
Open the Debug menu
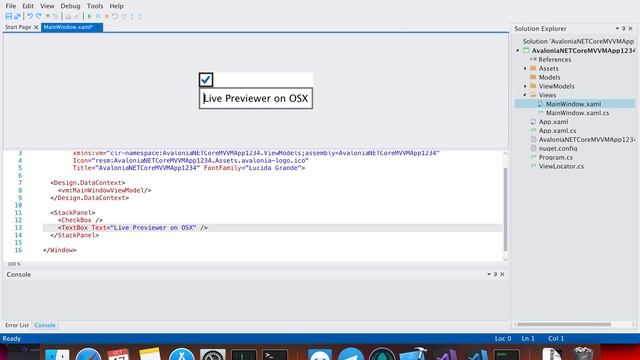pyautogui.click(x=70, y=6)
